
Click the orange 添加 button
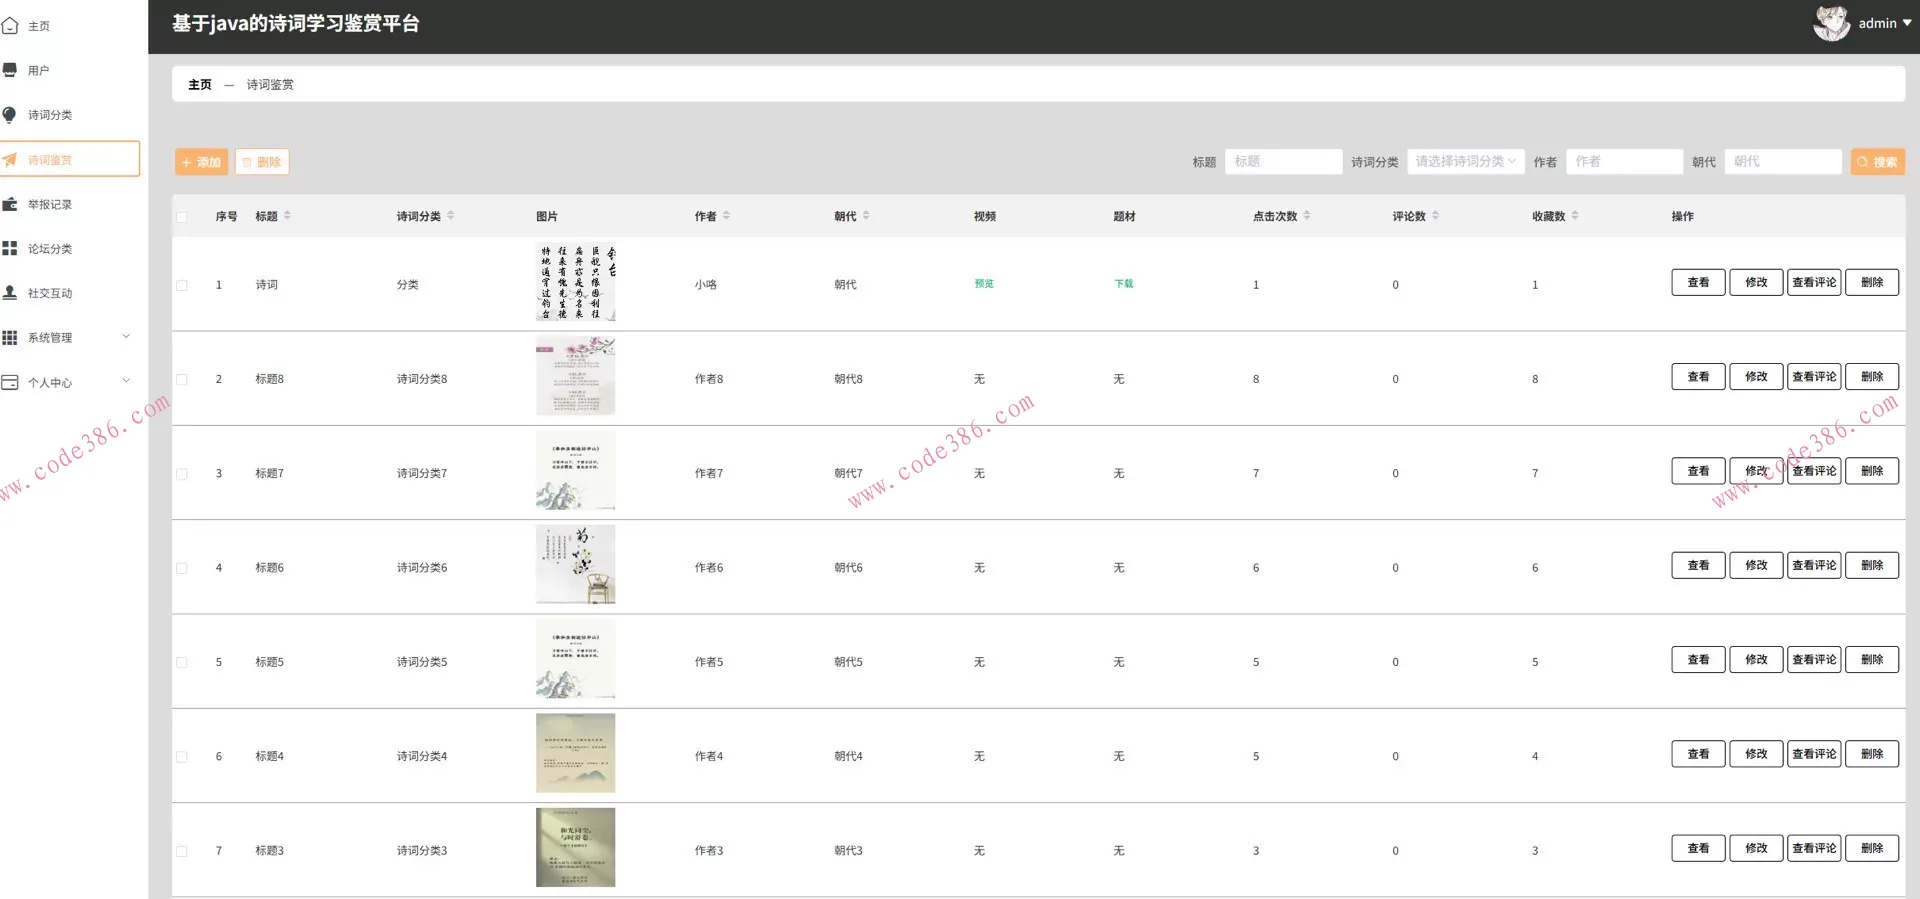[201, 162]
